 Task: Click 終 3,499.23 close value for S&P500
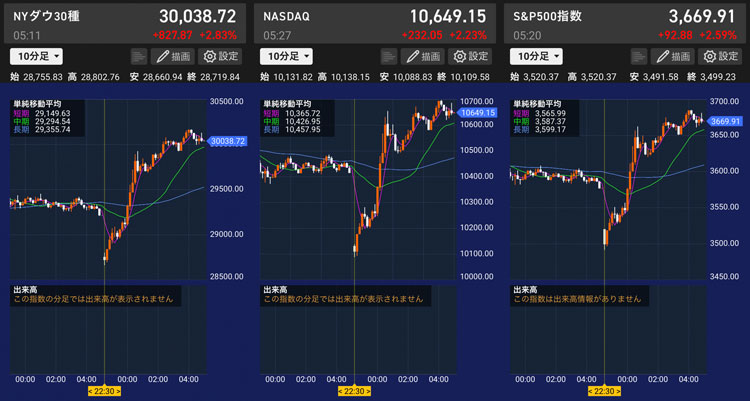(713, 77)
